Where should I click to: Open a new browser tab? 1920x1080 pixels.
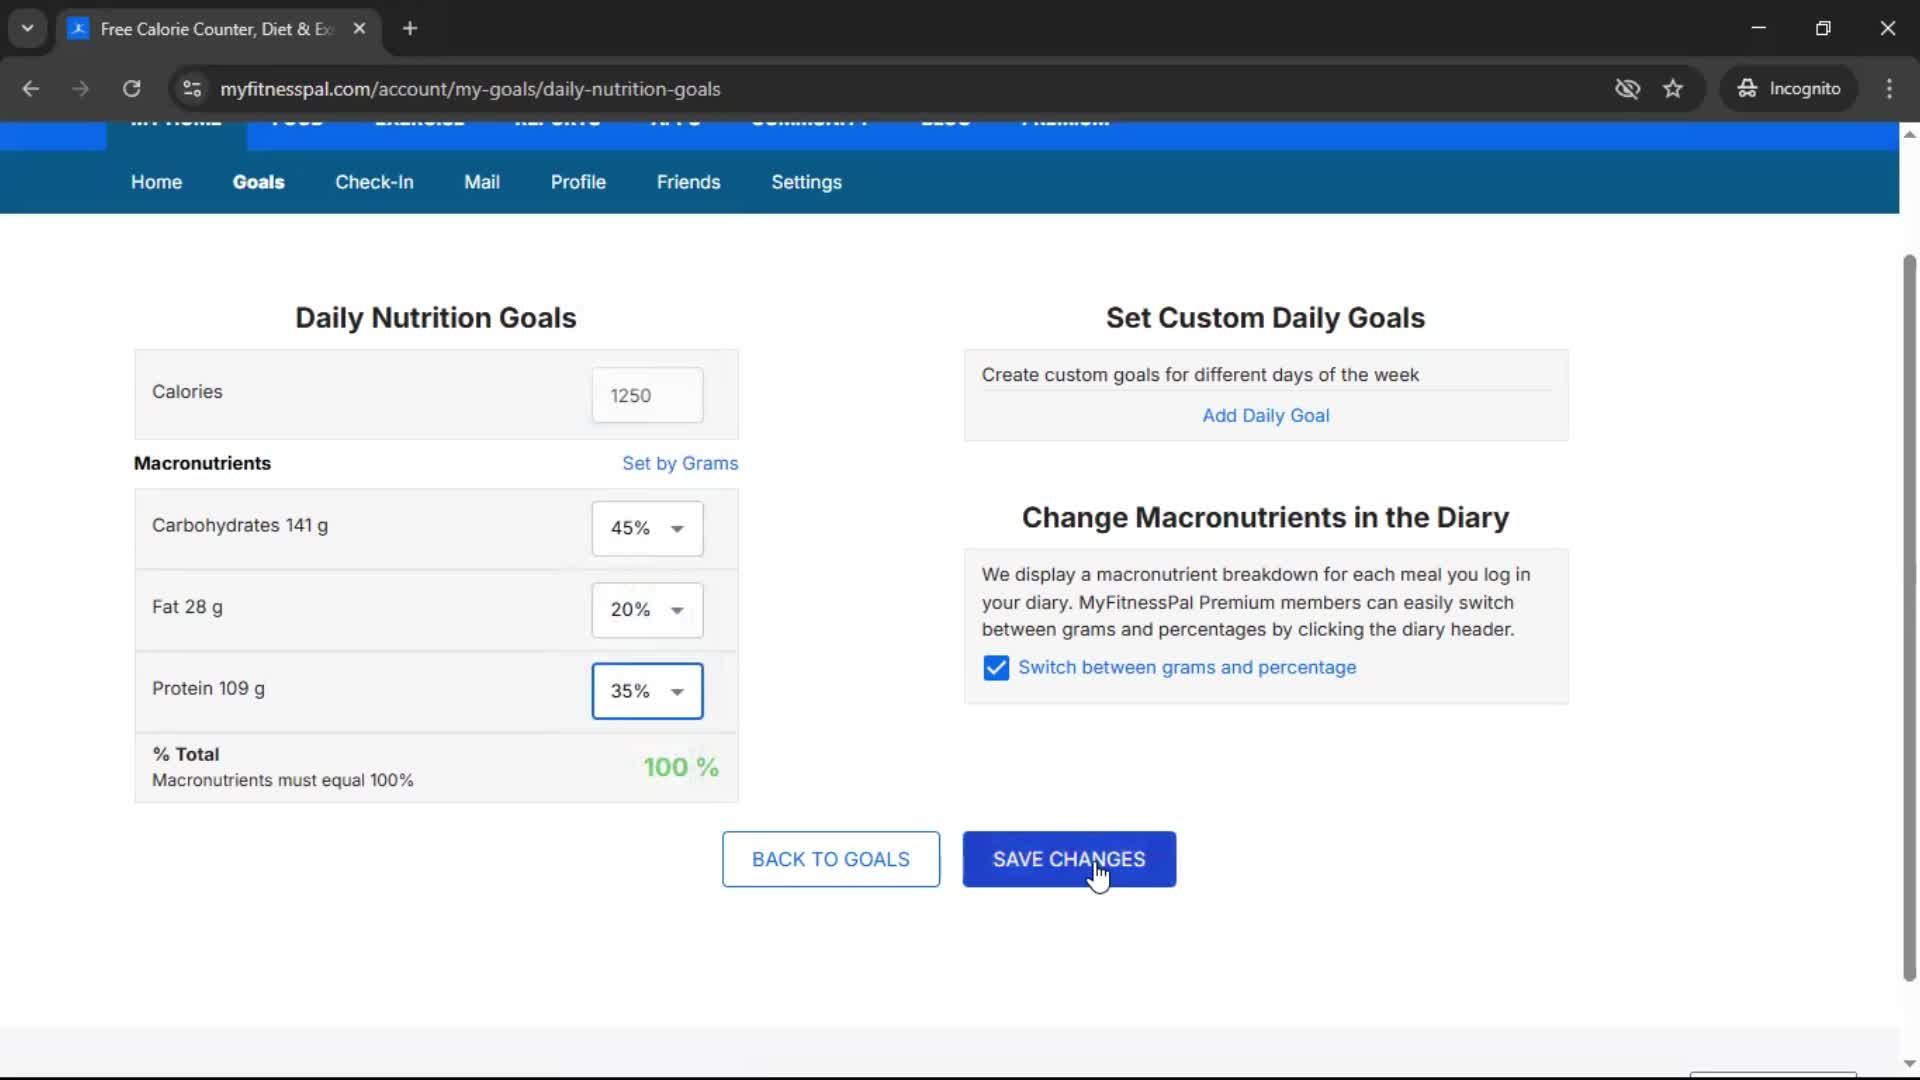(x=410, y=28)
